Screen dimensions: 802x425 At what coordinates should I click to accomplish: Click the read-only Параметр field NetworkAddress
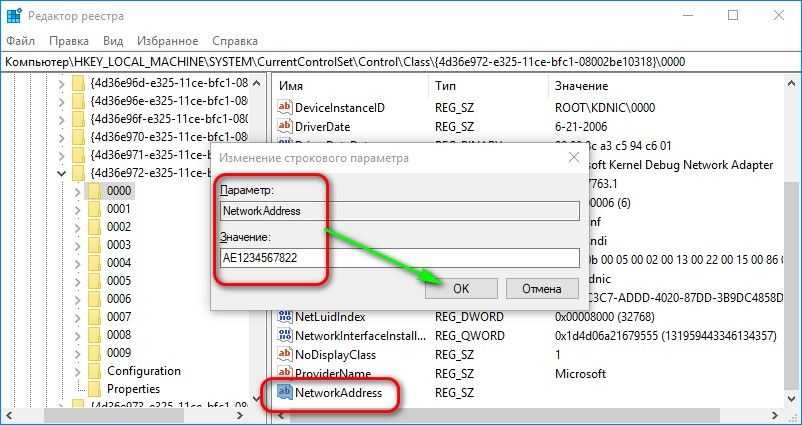coord(399,211)
